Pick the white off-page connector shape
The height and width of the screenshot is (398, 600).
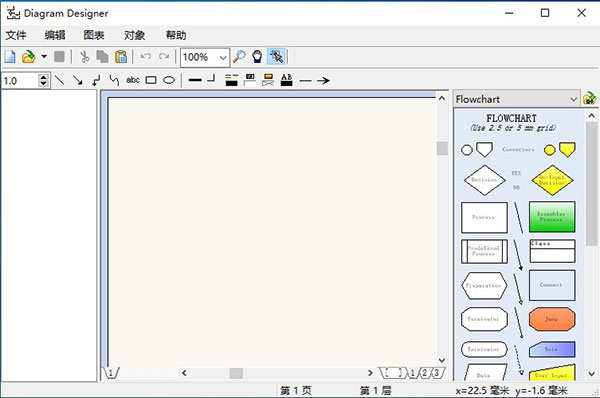[x=484, y=150]
